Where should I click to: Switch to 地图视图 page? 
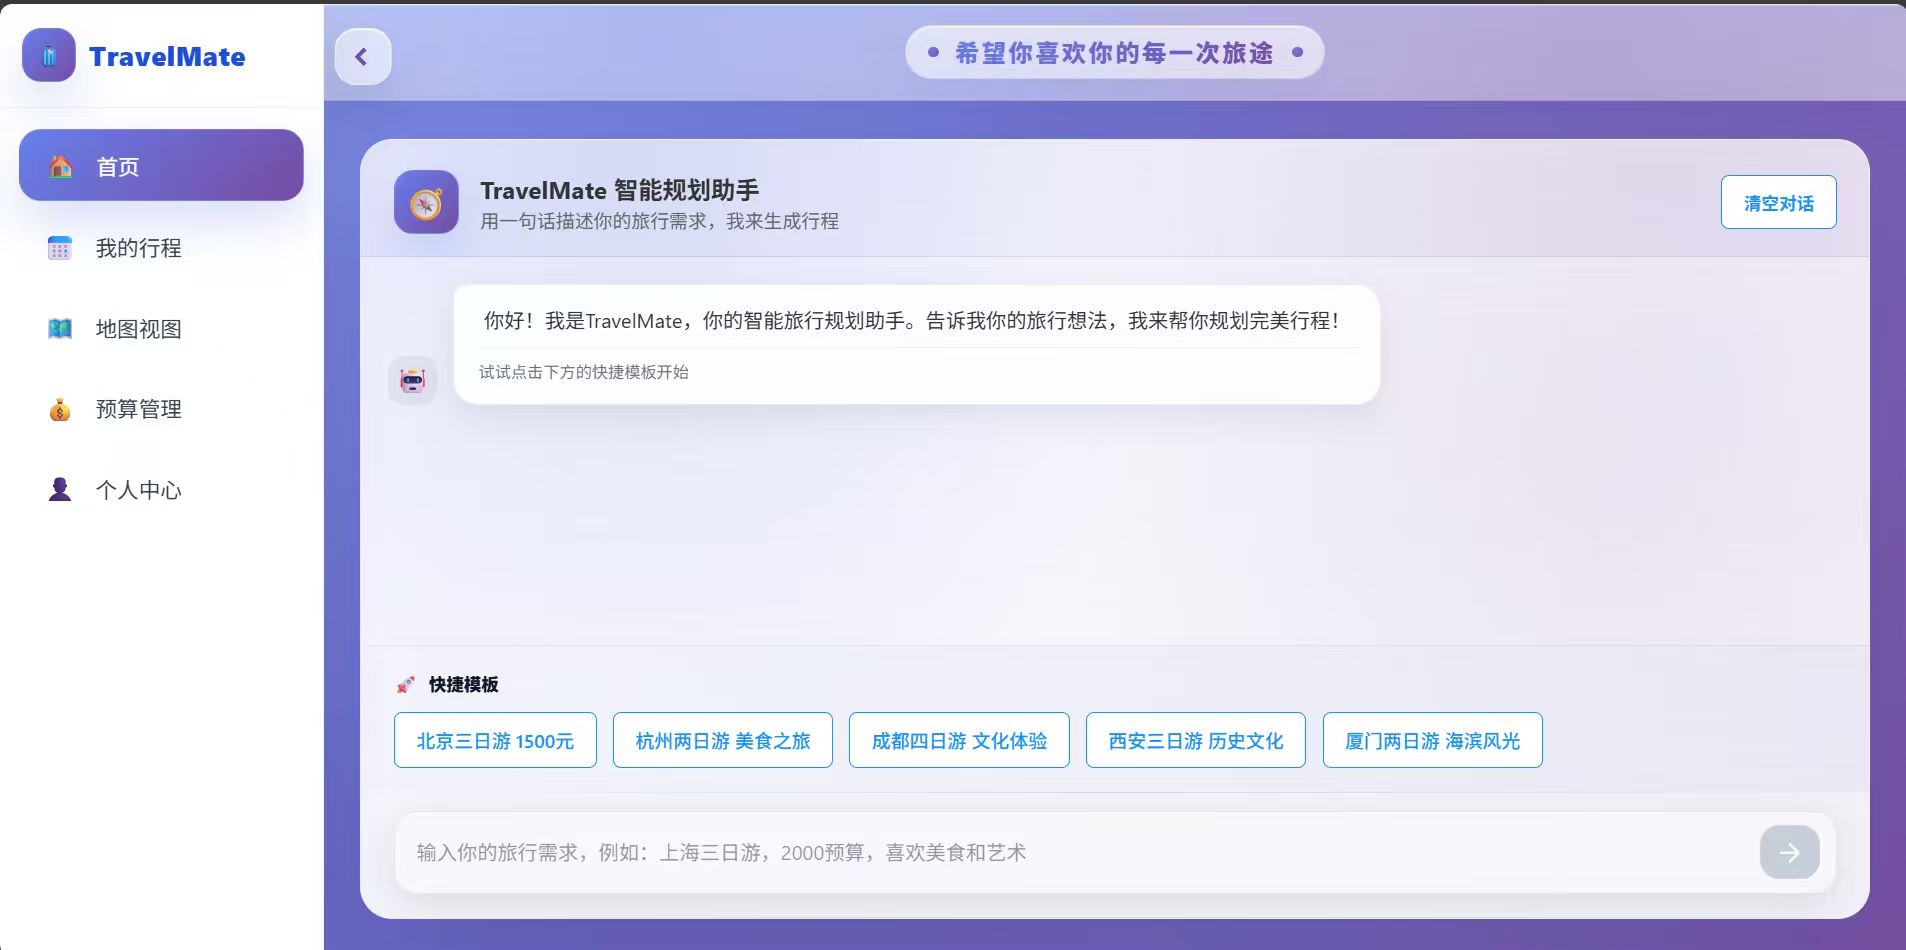161,328
